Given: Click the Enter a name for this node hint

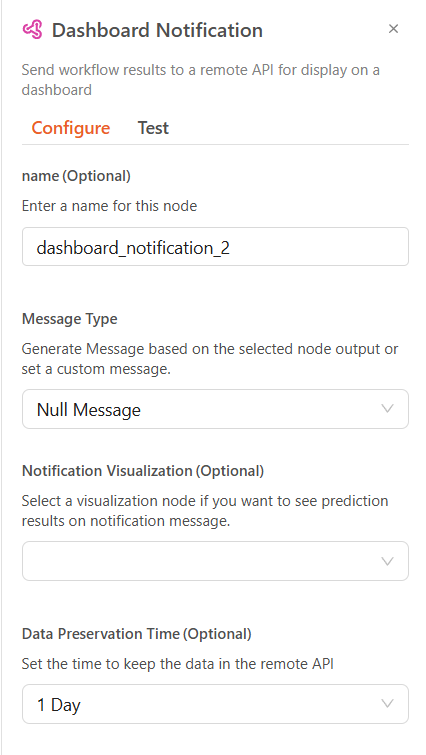Looking at the screenshot, I should click(x=109, y=206).
